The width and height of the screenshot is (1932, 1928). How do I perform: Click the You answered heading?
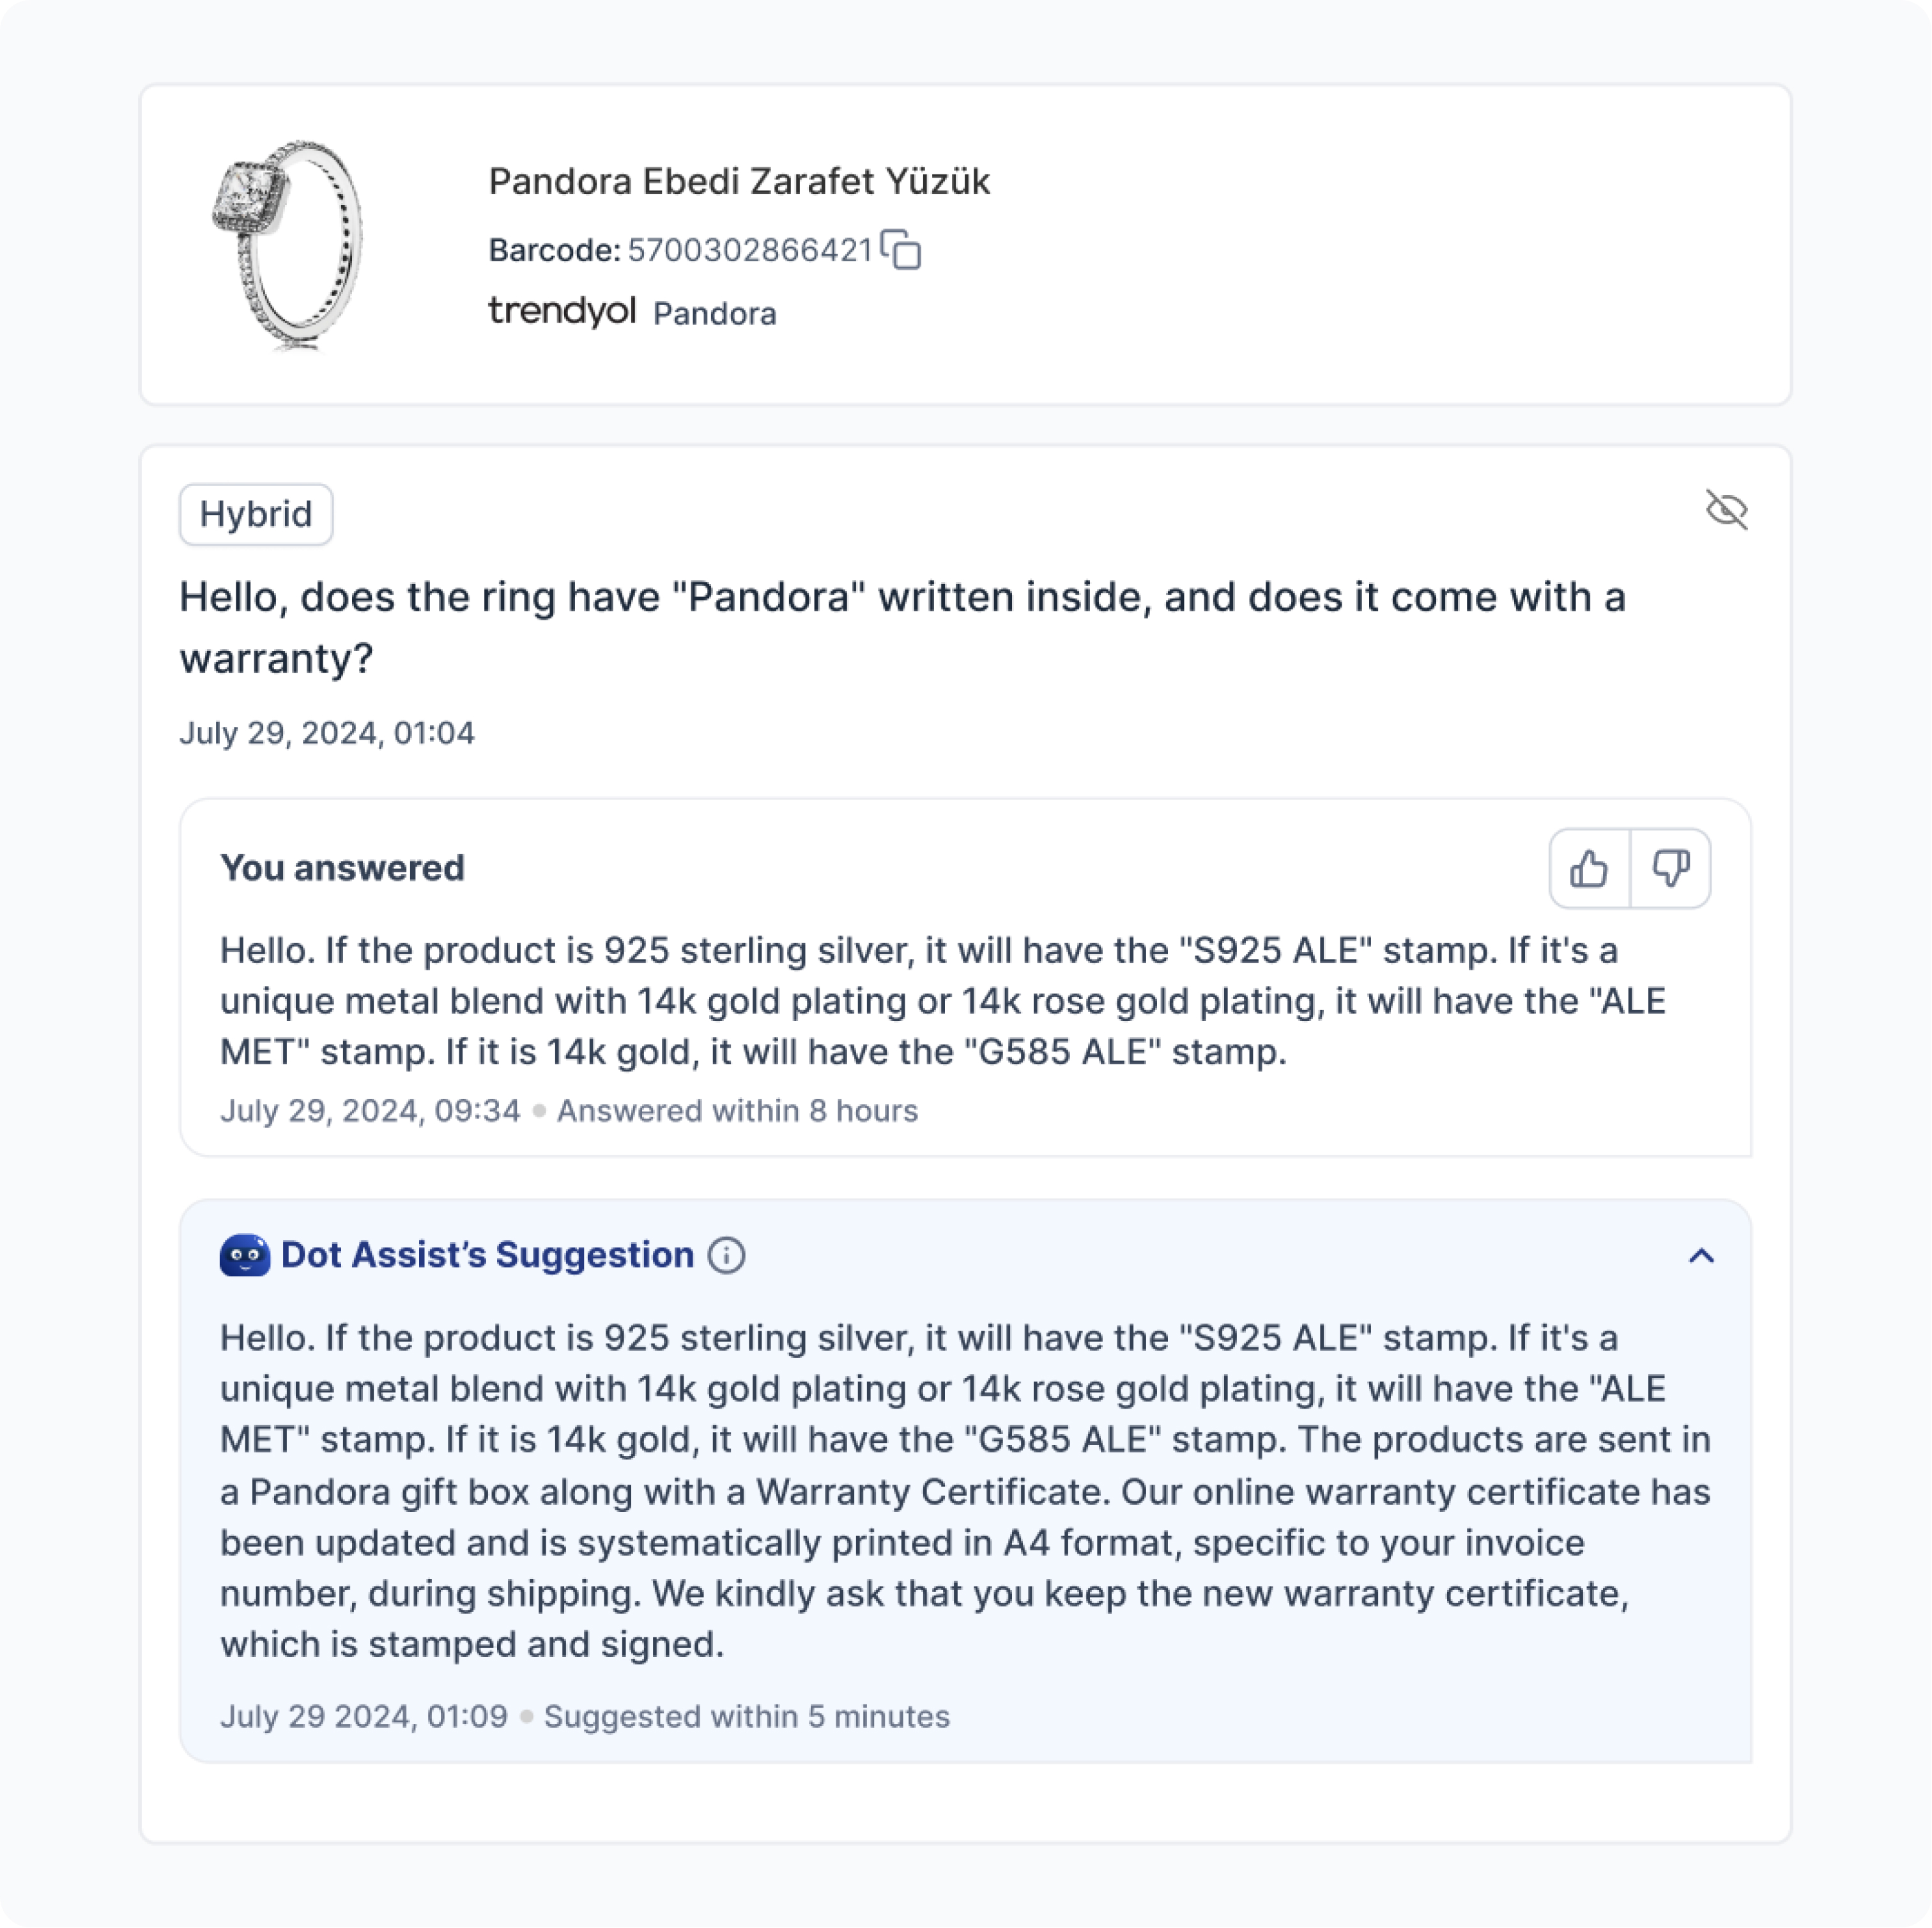pos(342,868)
